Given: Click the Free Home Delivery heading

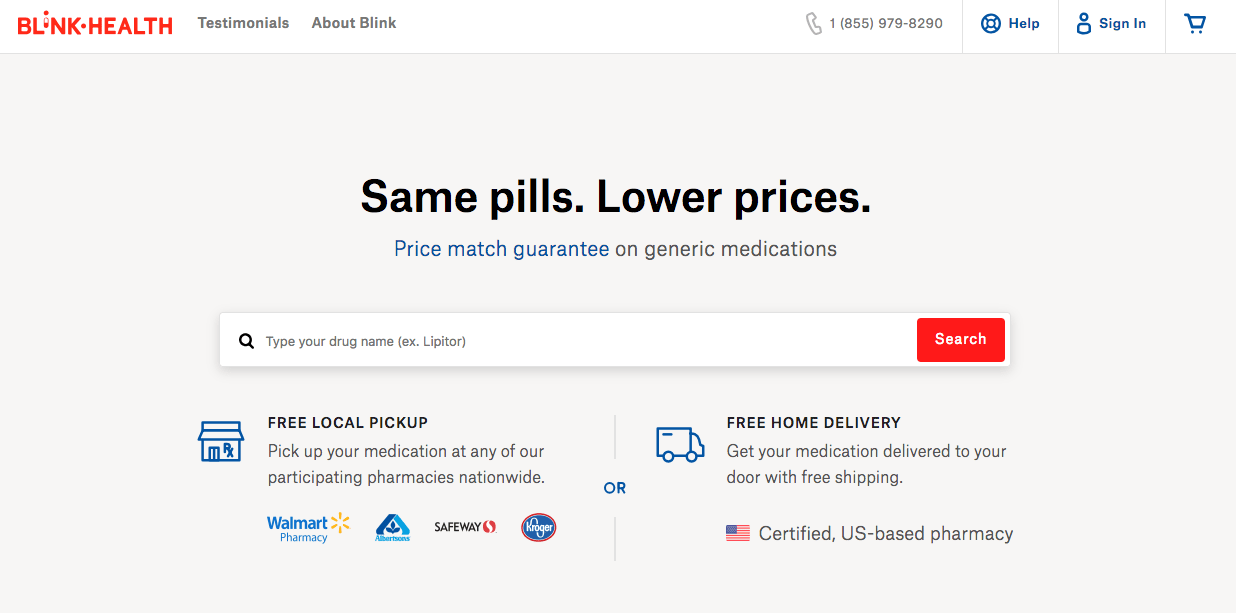Looking at the screenshot, I should (x=813, y=423).
